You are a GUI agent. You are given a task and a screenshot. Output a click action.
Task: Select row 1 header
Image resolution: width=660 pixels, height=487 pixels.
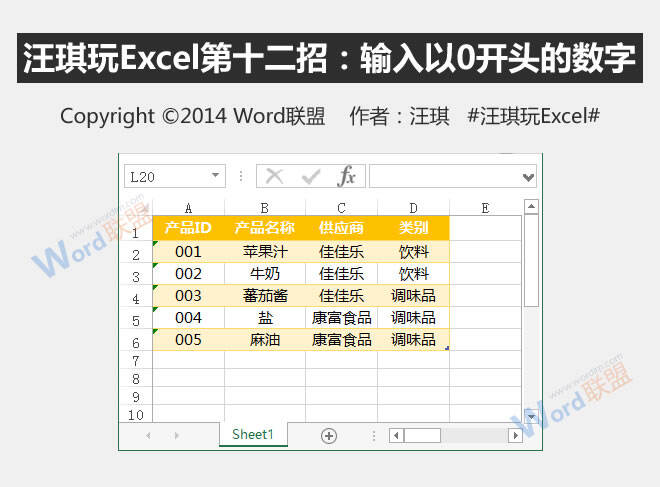click(136, 229)
